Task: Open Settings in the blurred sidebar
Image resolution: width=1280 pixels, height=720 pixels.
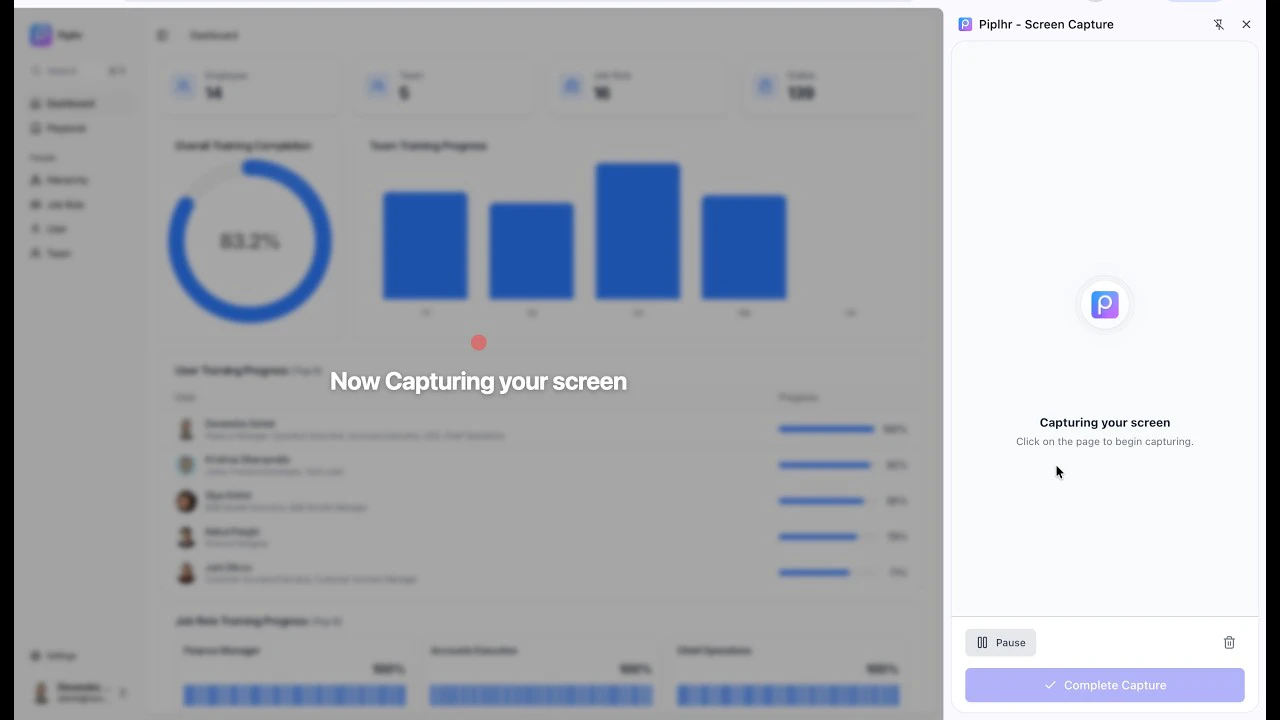Action: point(60,656)
